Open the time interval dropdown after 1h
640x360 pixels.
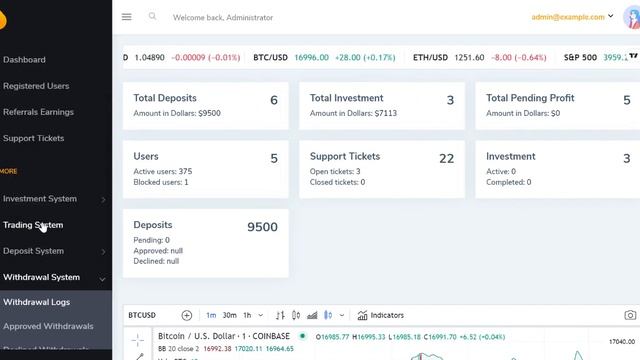click(260, 315)
